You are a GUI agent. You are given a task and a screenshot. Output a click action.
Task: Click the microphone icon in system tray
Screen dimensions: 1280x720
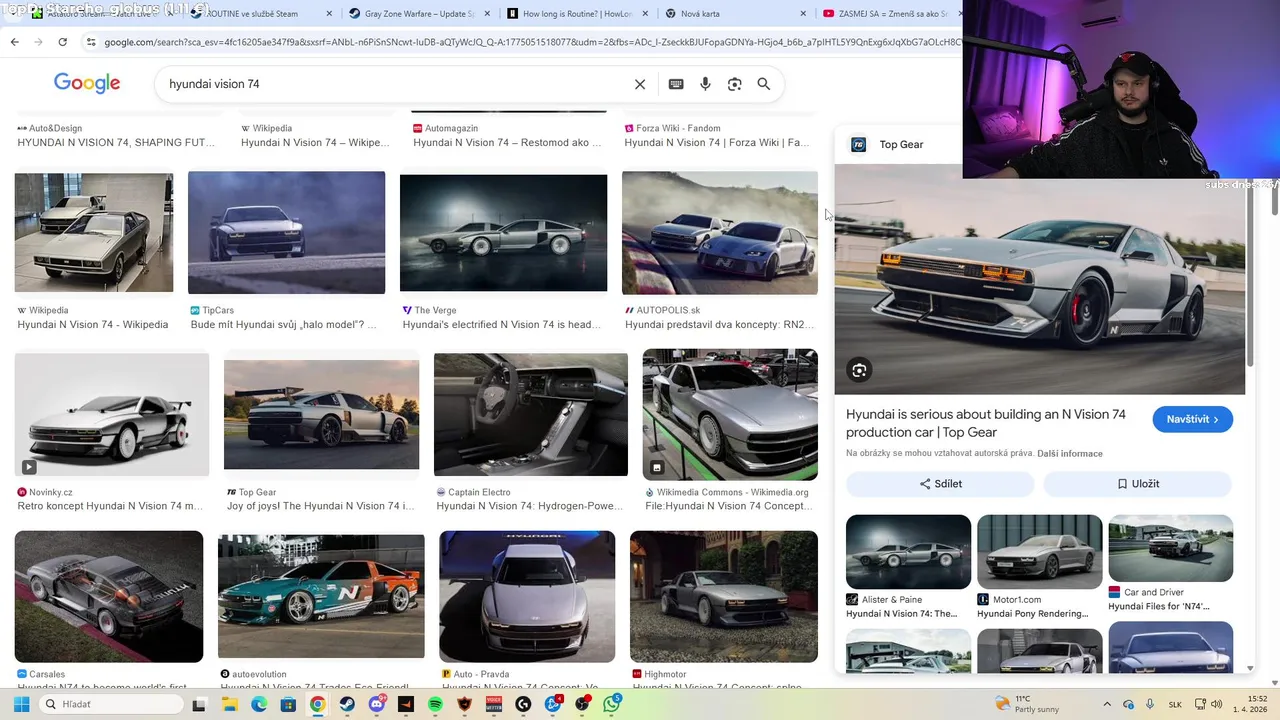coord(1150,704)
